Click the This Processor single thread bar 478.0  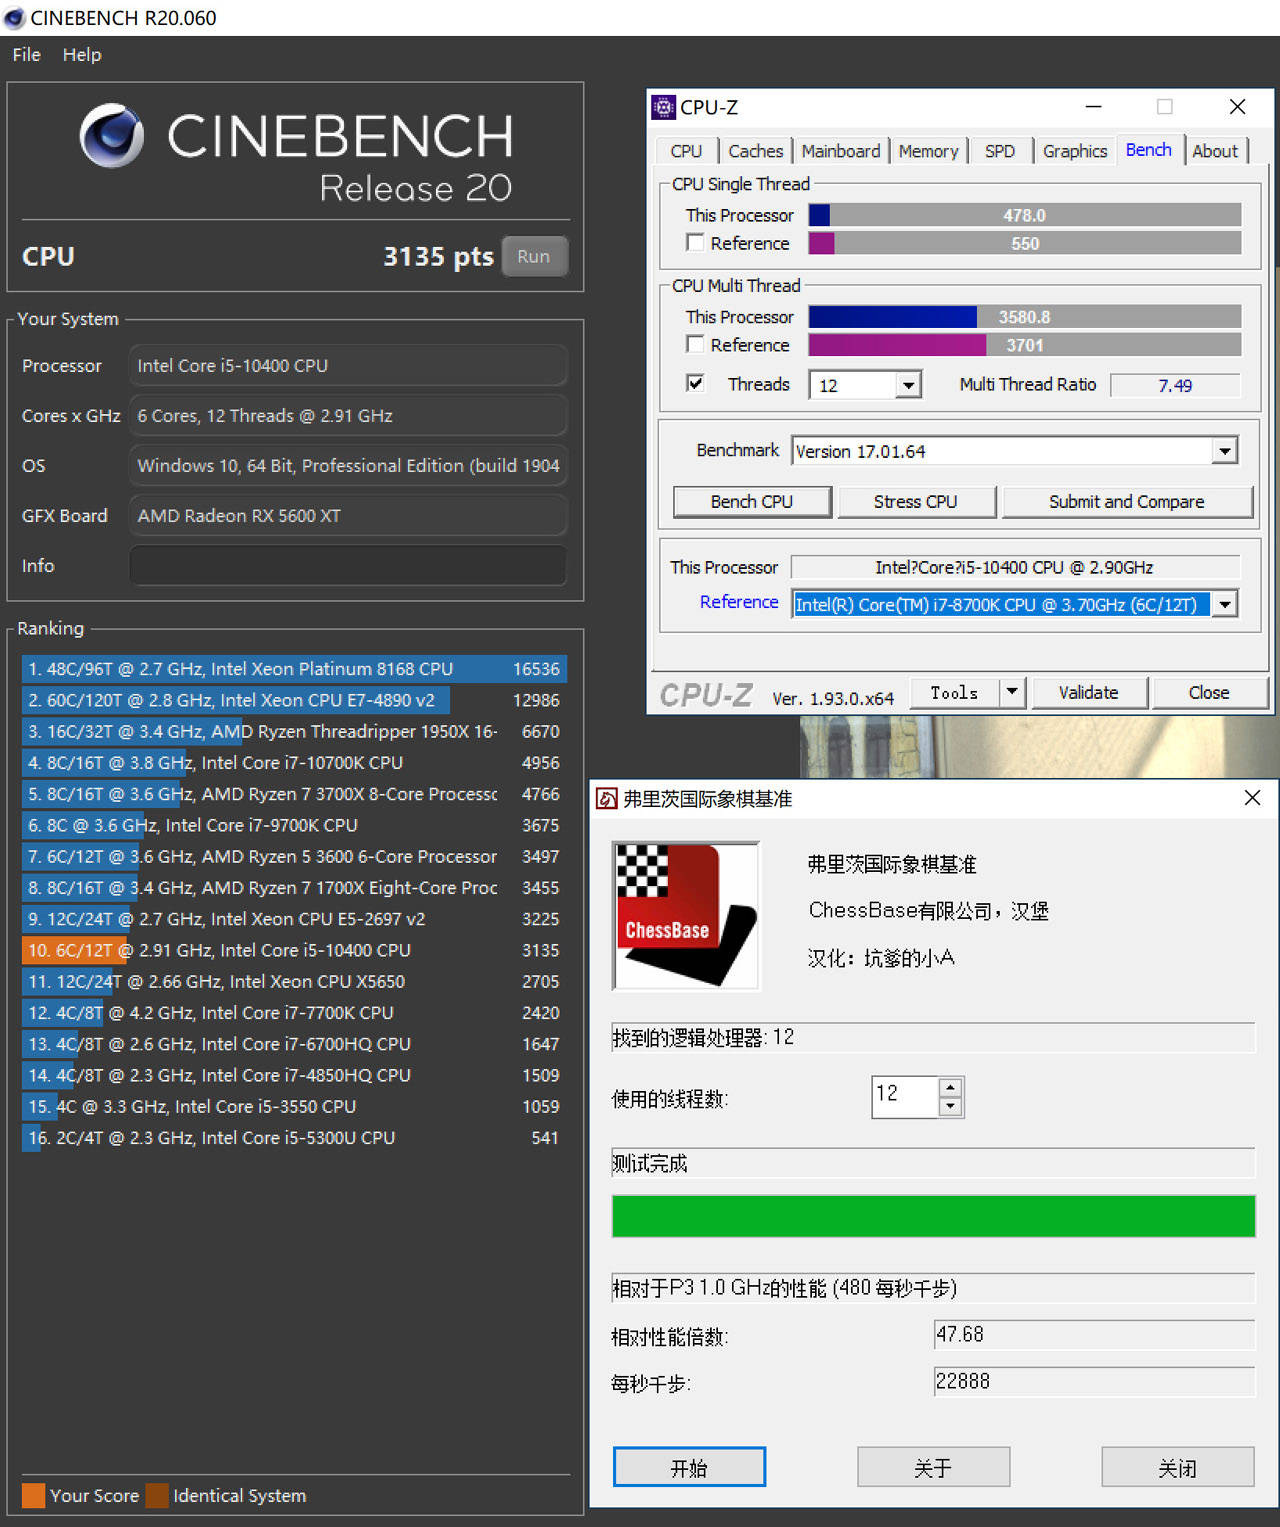(1025, 215)
